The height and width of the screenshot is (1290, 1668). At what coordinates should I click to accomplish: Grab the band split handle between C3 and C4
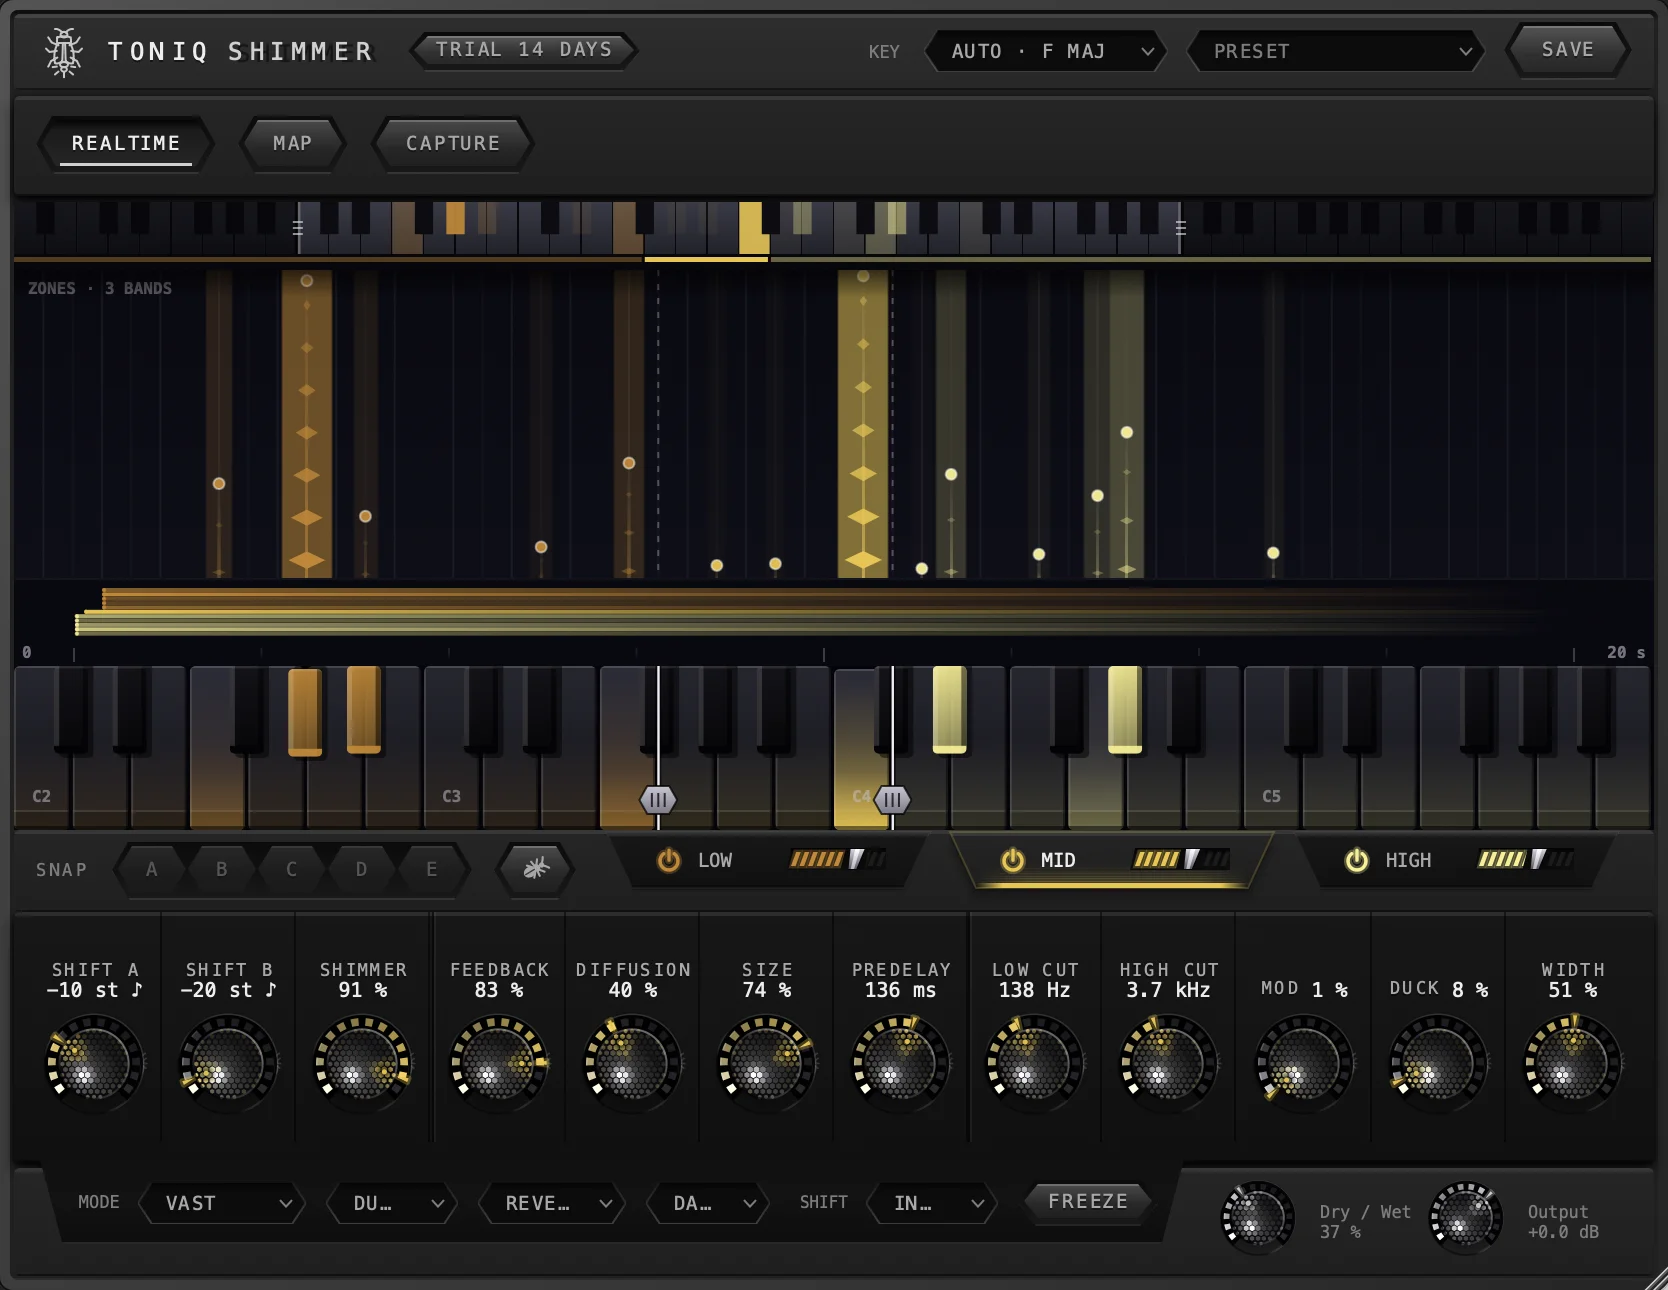(x=658, y=800)
